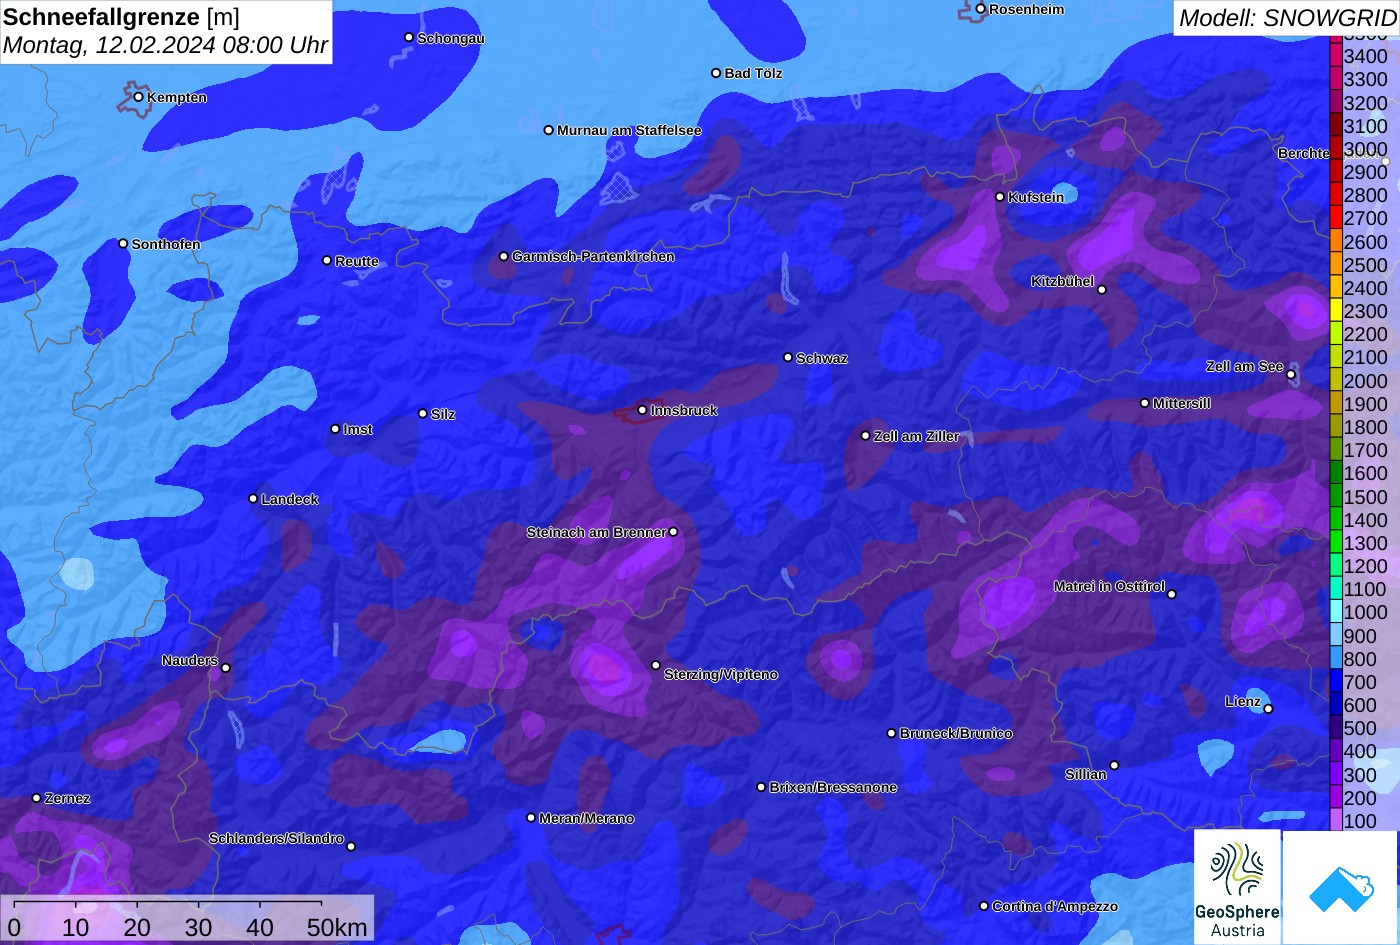Click the blue cloud logo icon
The height and width of the screenshot is (945, 1400).
pyautogui.click(x=1340, y=888)
